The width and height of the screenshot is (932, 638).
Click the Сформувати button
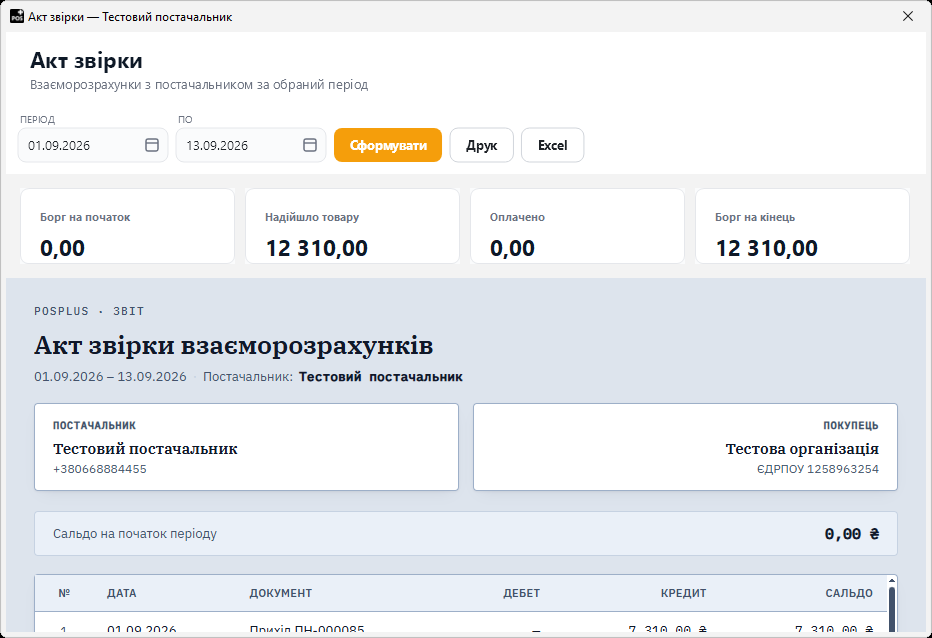click(388, 145)
